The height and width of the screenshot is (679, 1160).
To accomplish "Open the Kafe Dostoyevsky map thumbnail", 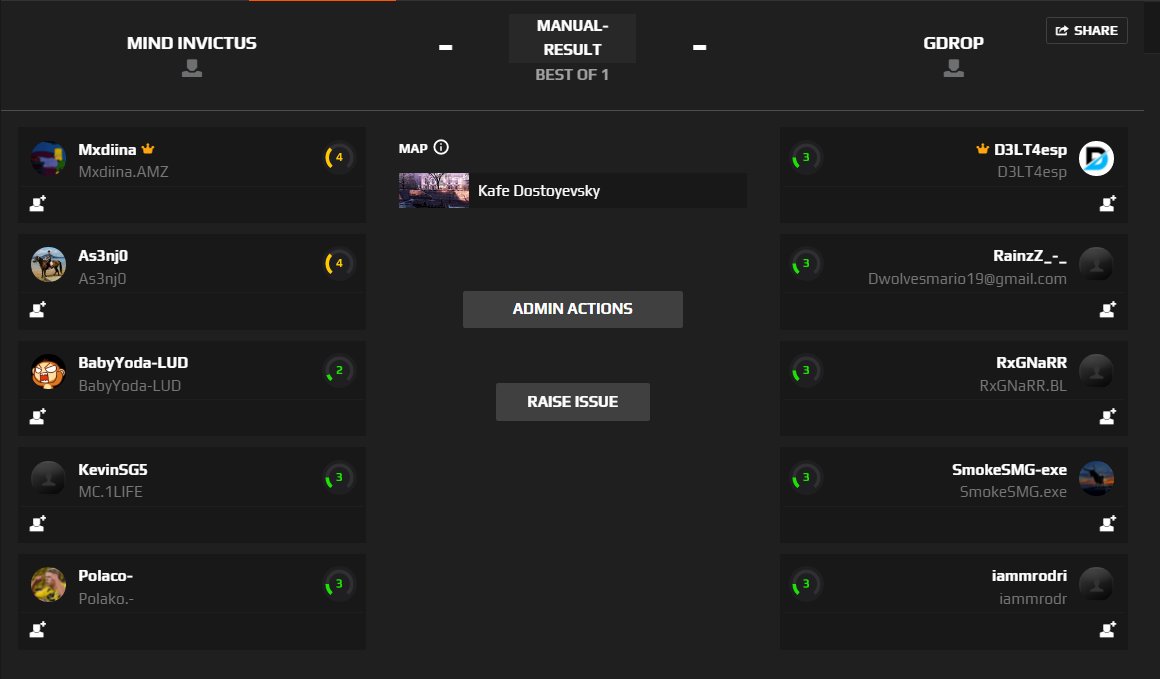I will [x=434, y=191].
